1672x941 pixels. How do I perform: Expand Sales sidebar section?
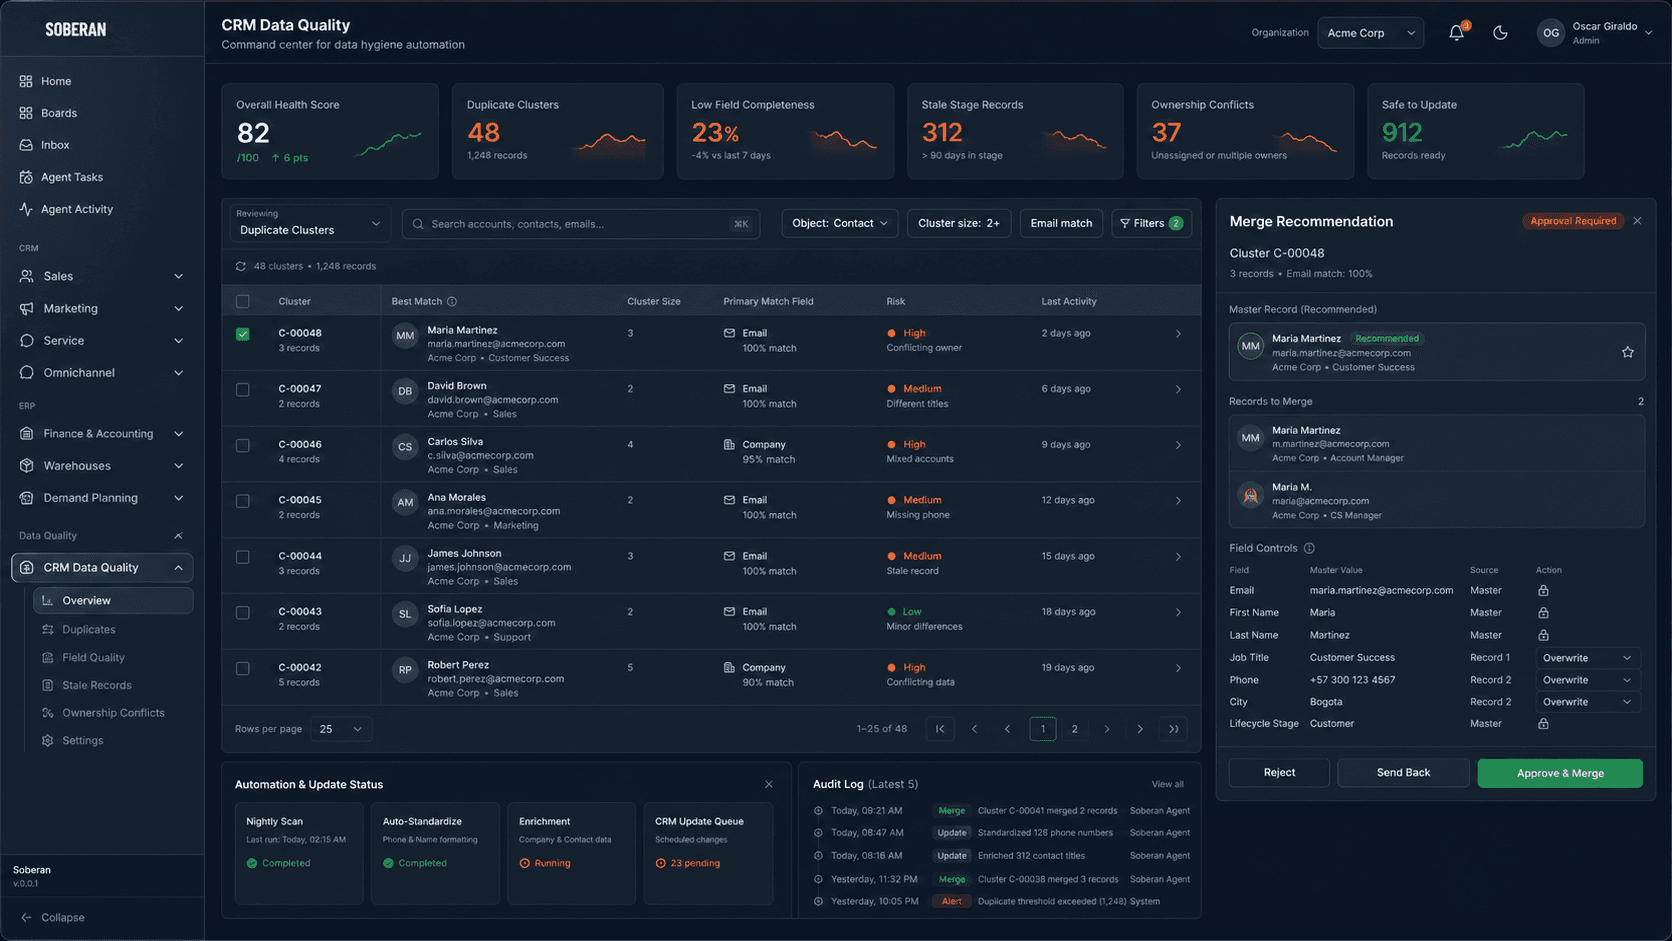(x=102, y=276)
